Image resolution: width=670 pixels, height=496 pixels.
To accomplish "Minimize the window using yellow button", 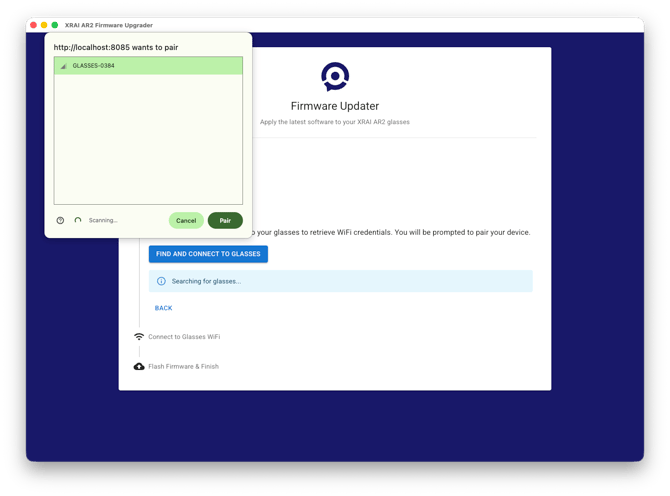I will click(44, 24).
